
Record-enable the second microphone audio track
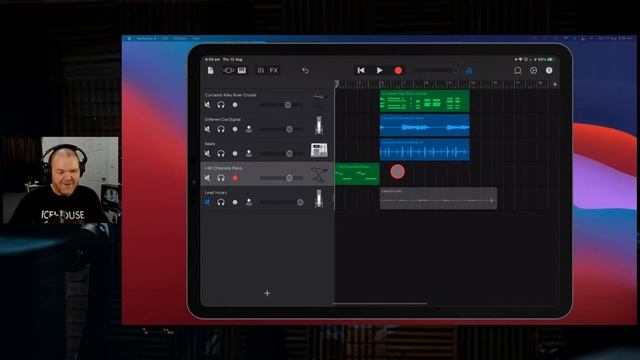(x=235, y=129)
